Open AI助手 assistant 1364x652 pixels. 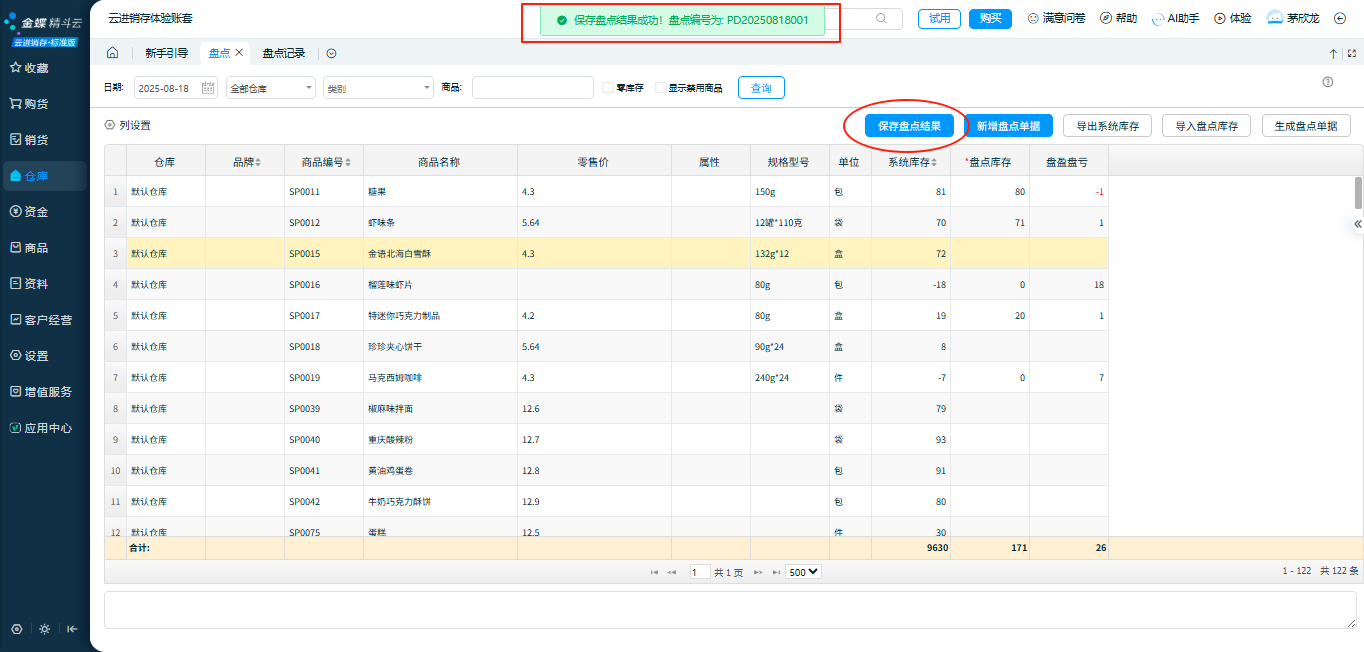(1175, 18)
